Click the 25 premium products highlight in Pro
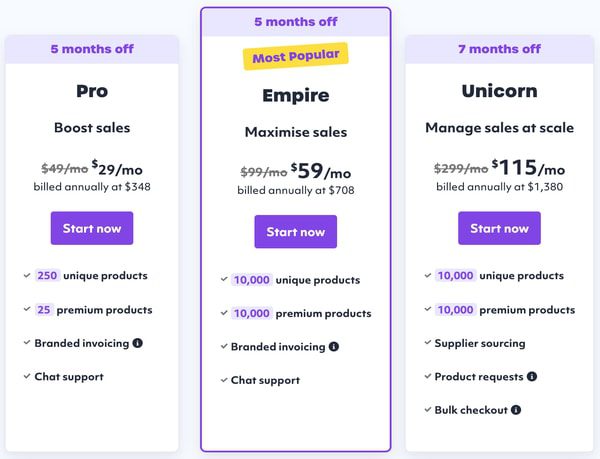This screenshot has width=600, height=459. (x=44, y=309)
